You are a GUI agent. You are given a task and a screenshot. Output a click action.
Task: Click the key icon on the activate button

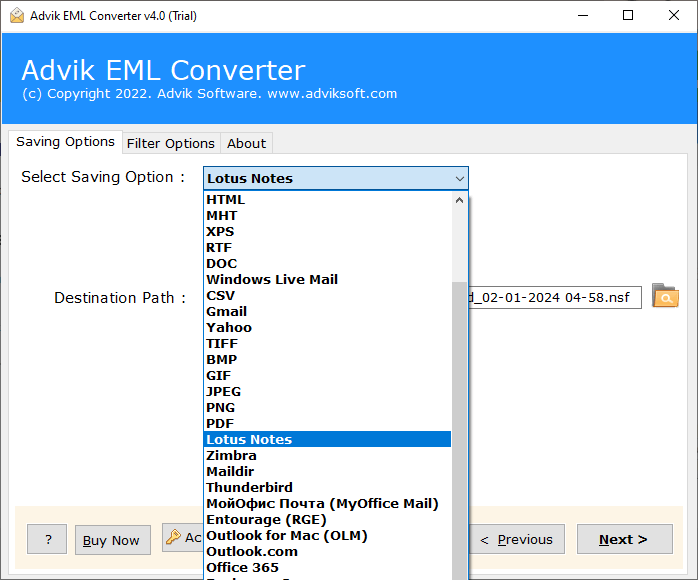[x=173, y=537]
